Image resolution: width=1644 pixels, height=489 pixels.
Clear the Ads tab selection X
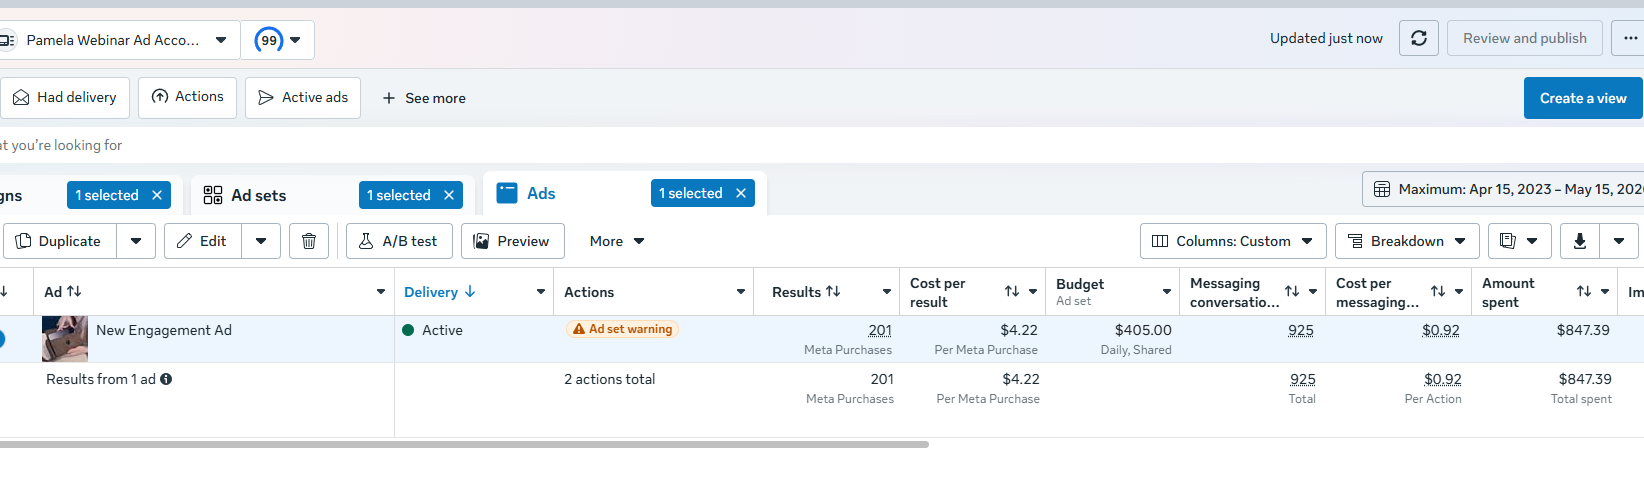(x=741, y=193)
